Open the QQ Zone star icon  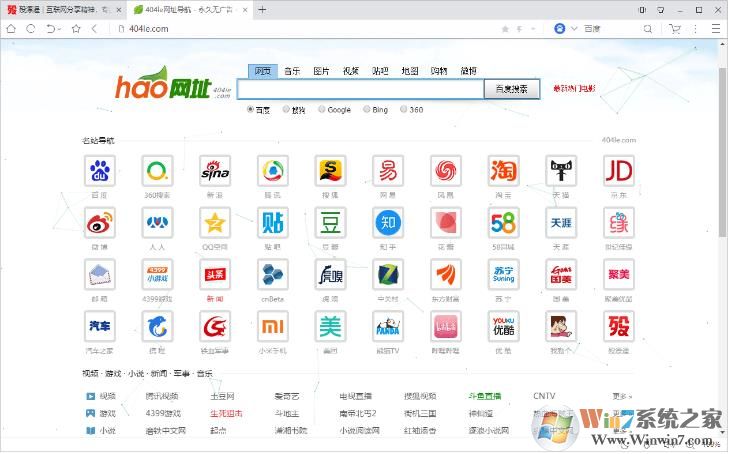pos(215,223)
